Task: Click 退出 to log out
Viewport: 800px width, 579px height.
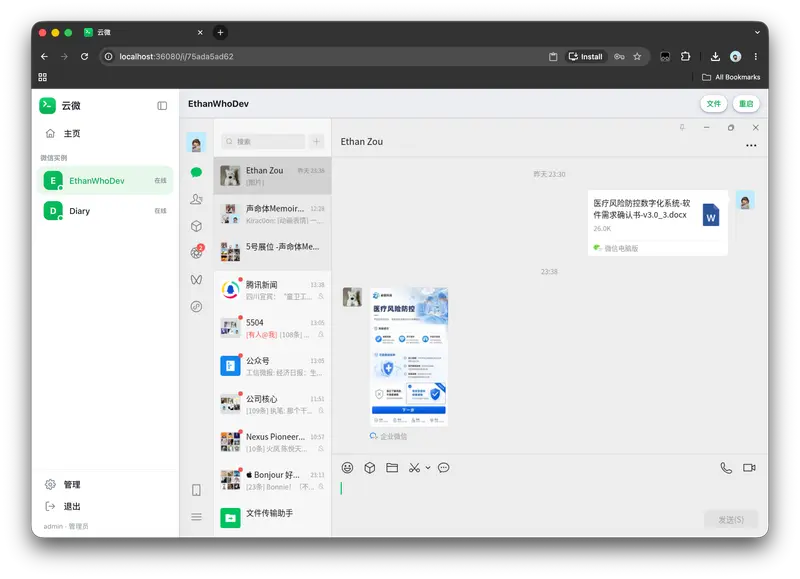Action: click(63, 506)
